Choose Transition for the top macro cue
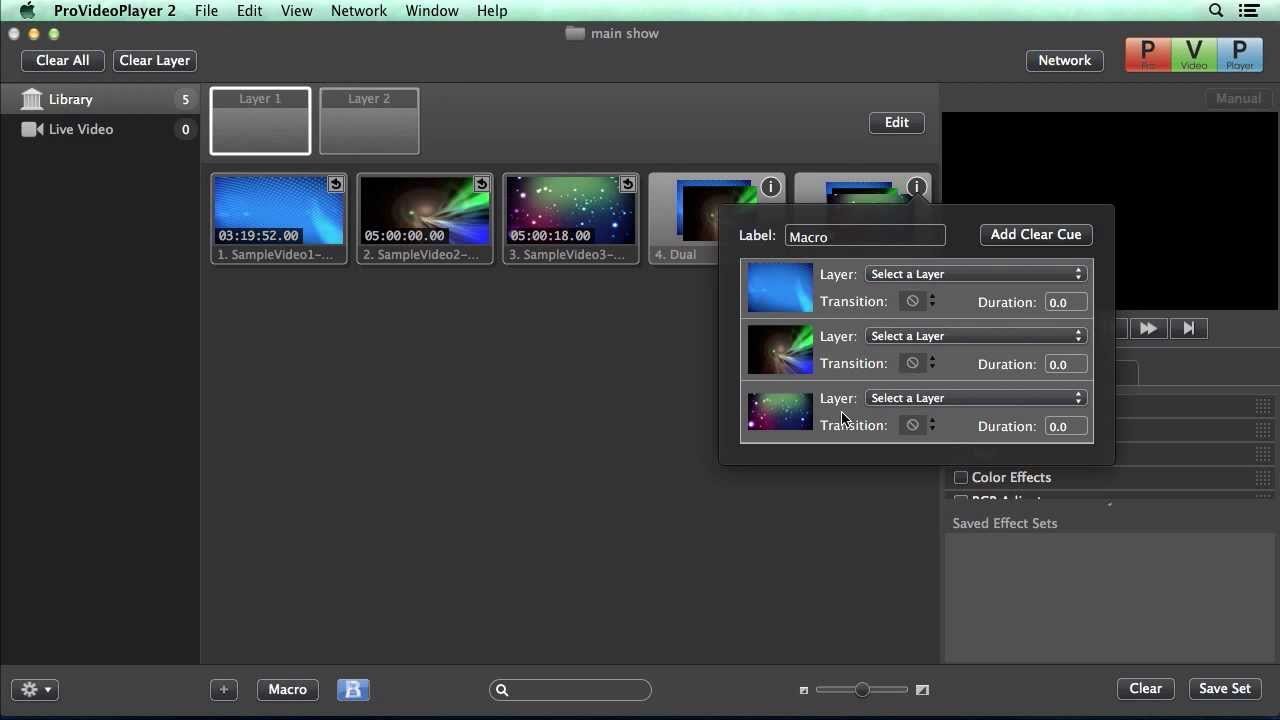Viewport: 1280px width, 720px height. (x=917, y=301)
